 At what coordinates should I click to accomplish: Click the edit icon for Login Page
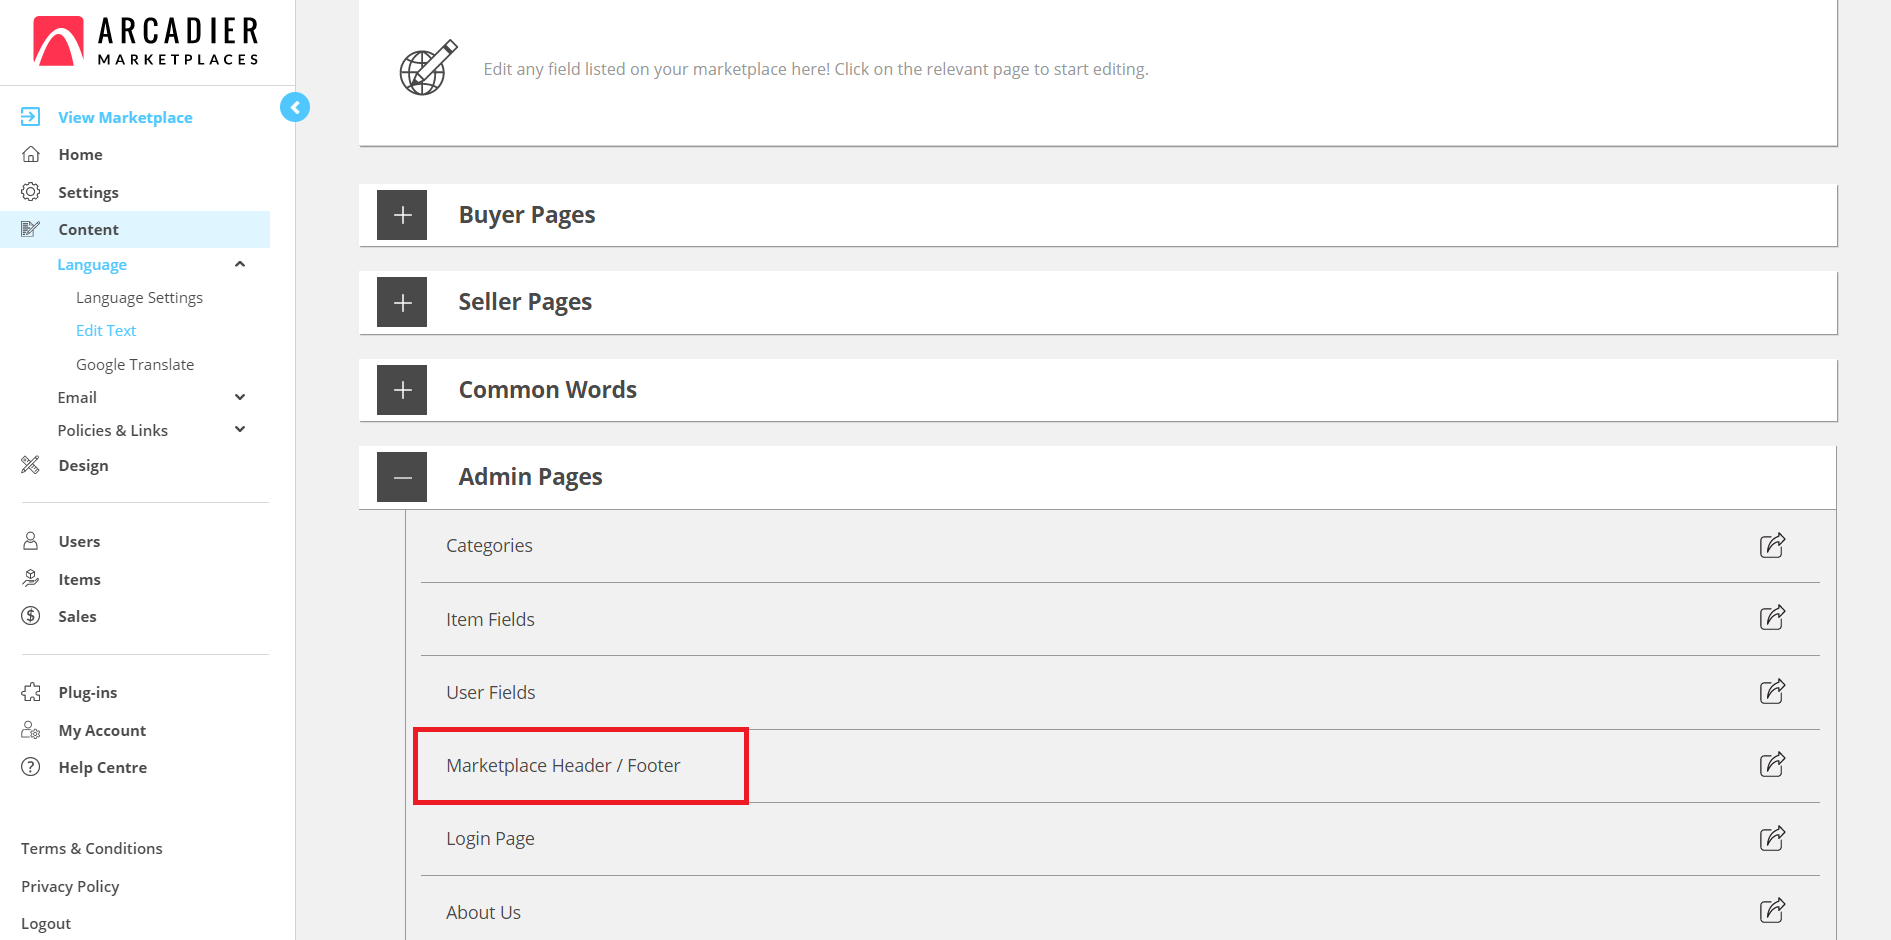tap(1772, 838)
